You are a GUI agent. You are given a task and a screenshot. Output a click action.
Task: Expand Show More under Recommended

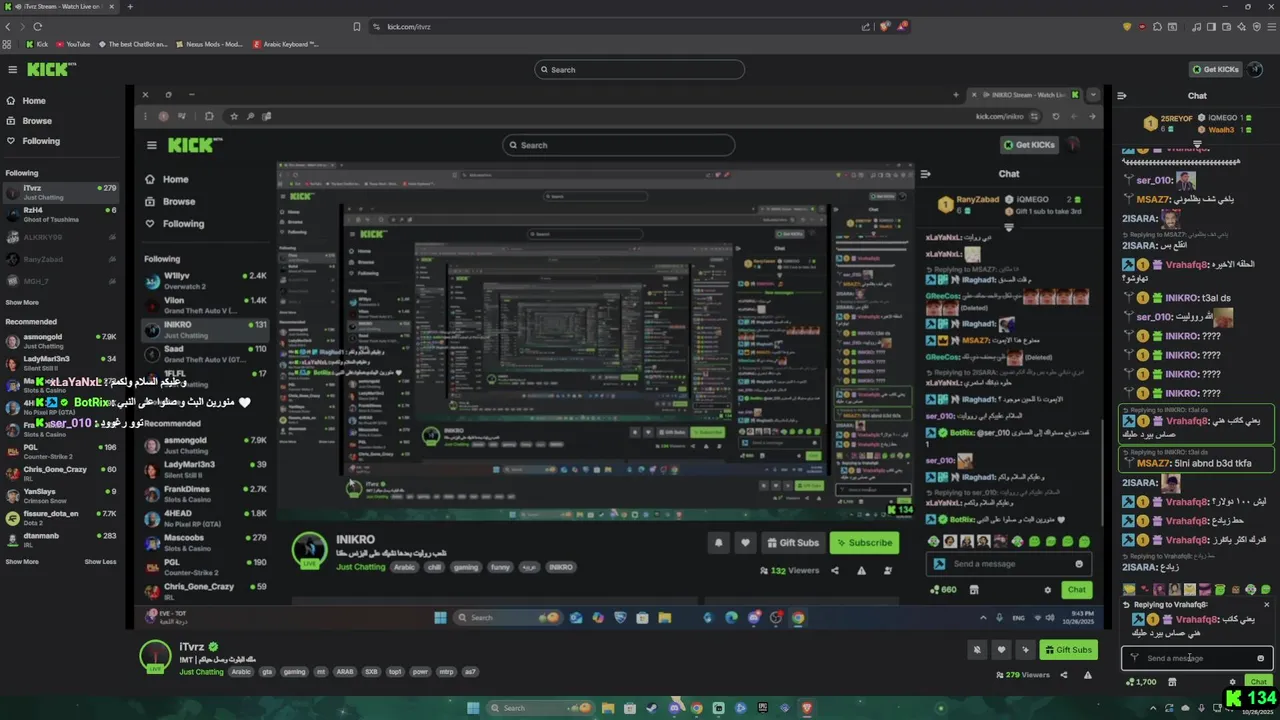22,562
